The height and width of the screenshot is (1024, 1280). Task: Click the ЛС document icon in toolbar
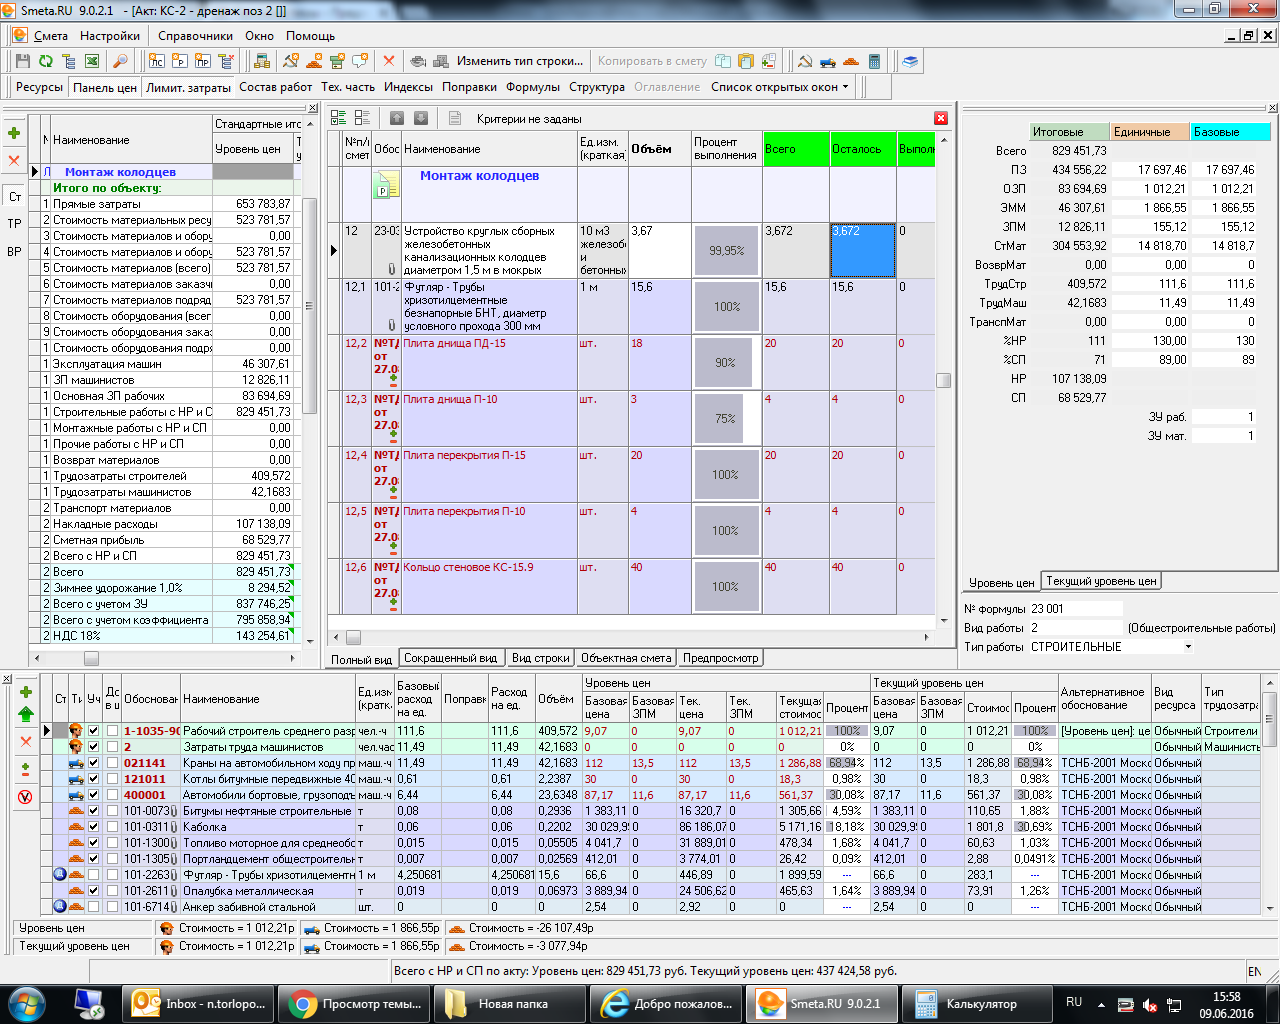tap(157, 61)
